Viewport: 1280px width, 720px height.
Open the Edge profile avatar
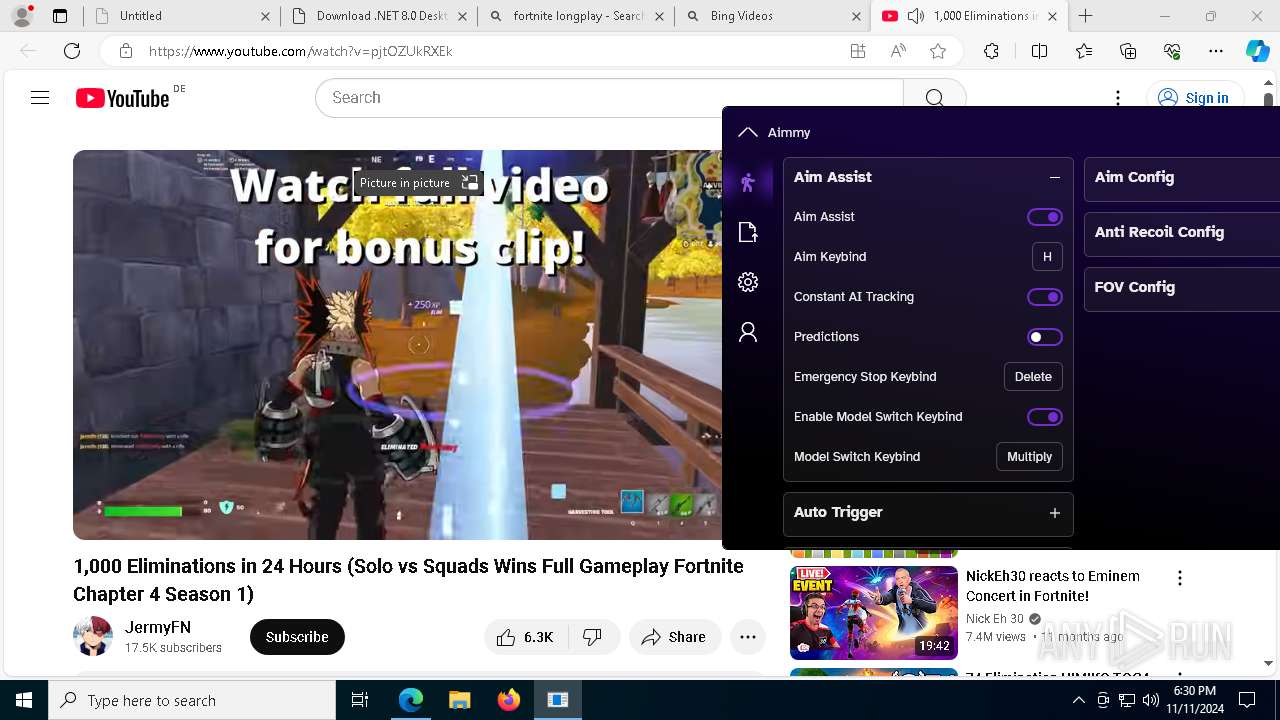22,16
